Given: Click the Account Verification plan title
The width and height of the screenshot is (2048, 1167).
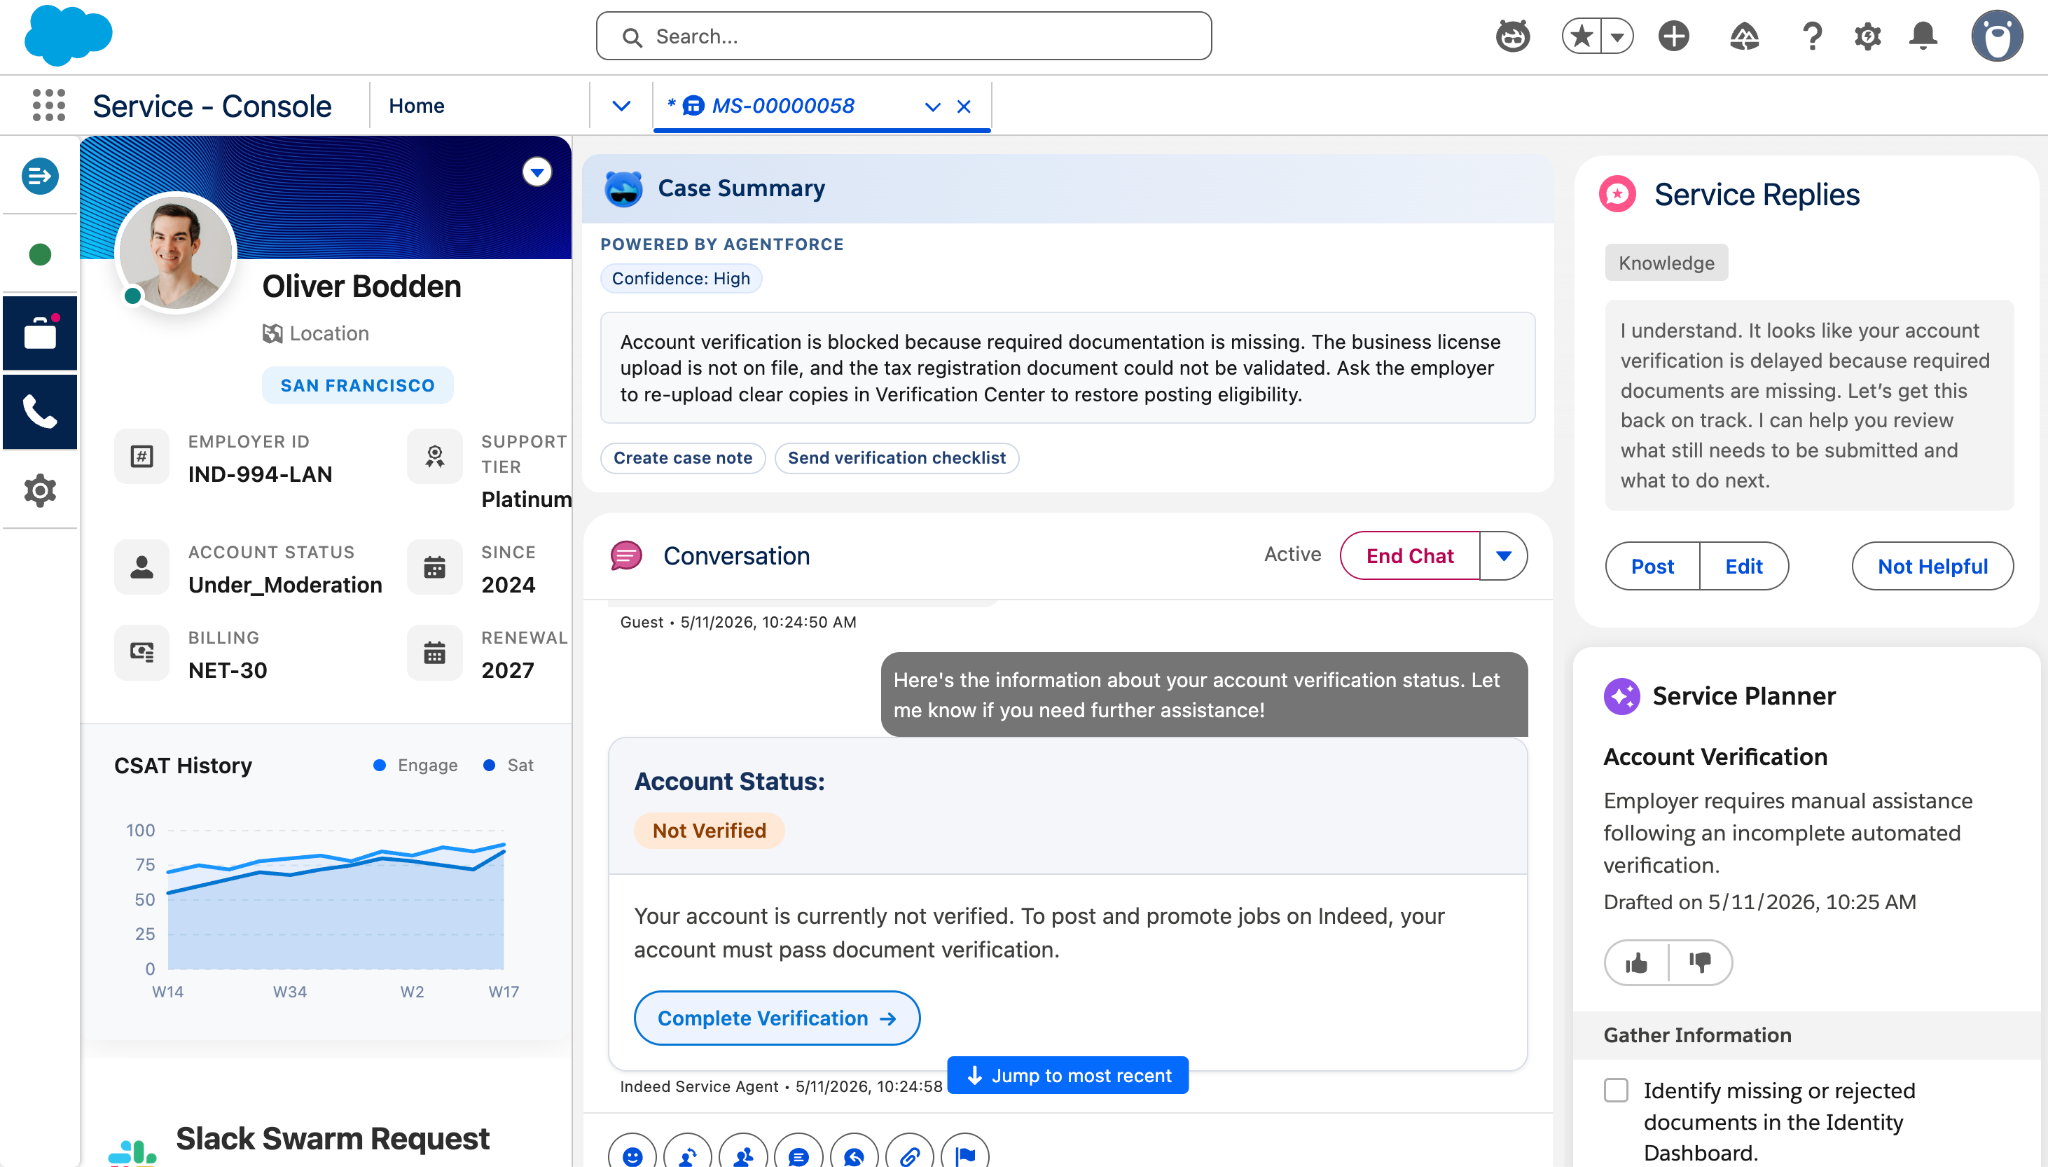Looking at the screenshot, I should point(1715,757).
